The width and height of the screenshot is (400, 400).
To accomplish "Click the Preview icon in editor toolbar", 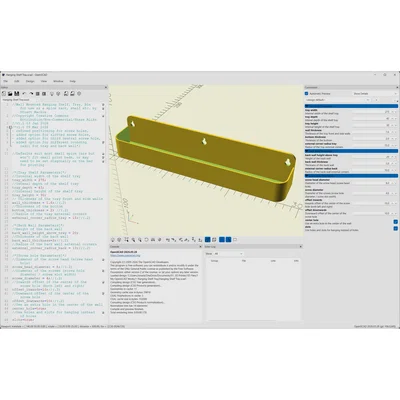I will (x=52, y=94).
